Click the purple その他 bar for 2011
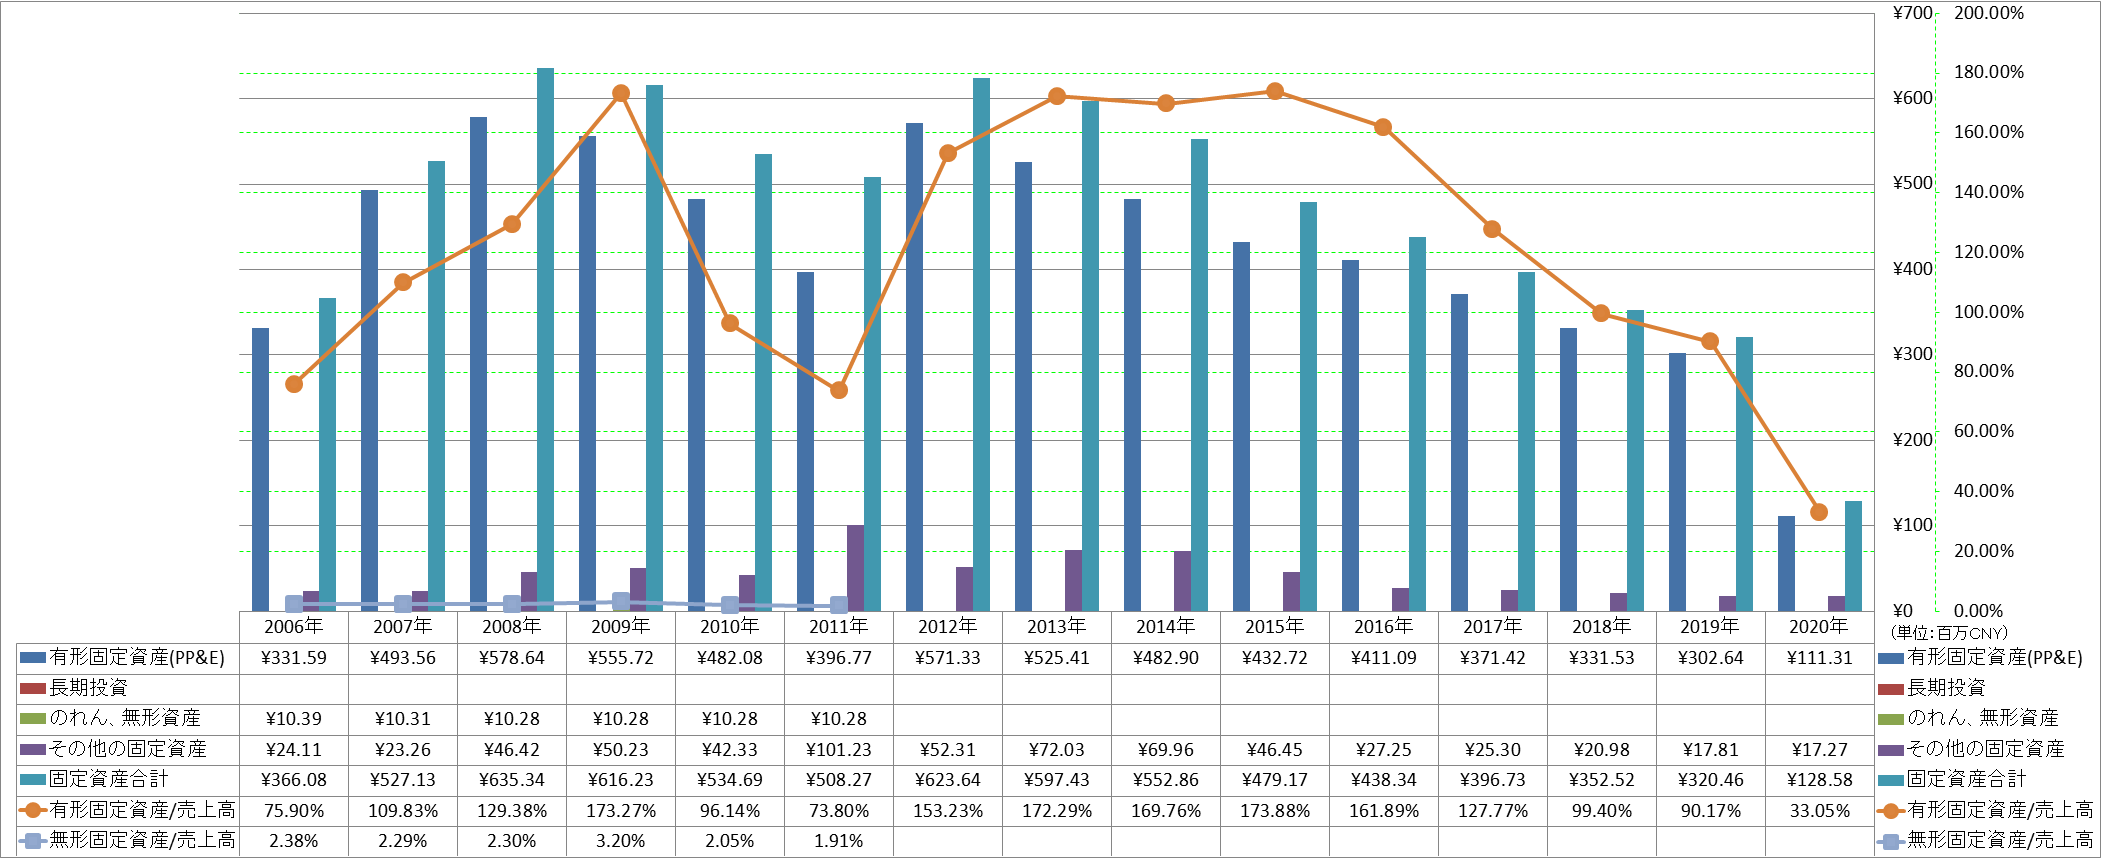 coord(855,568)
